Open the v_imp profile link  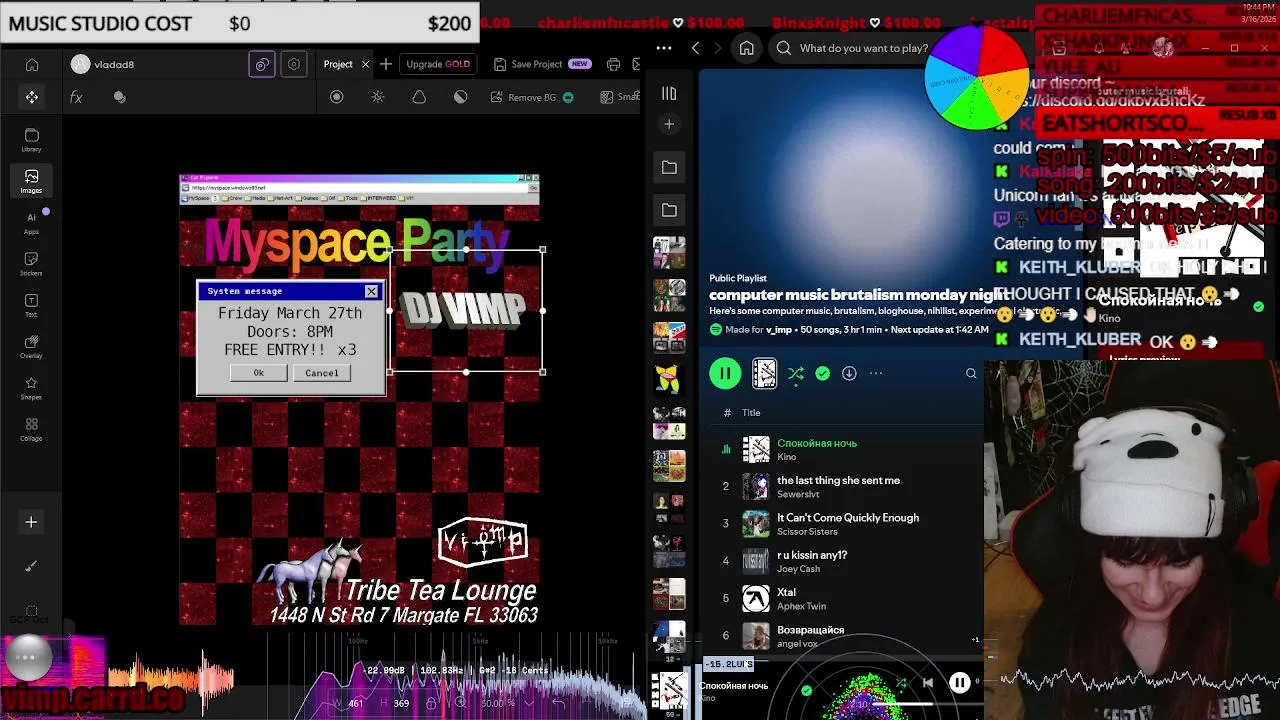(x=779, y=329)
